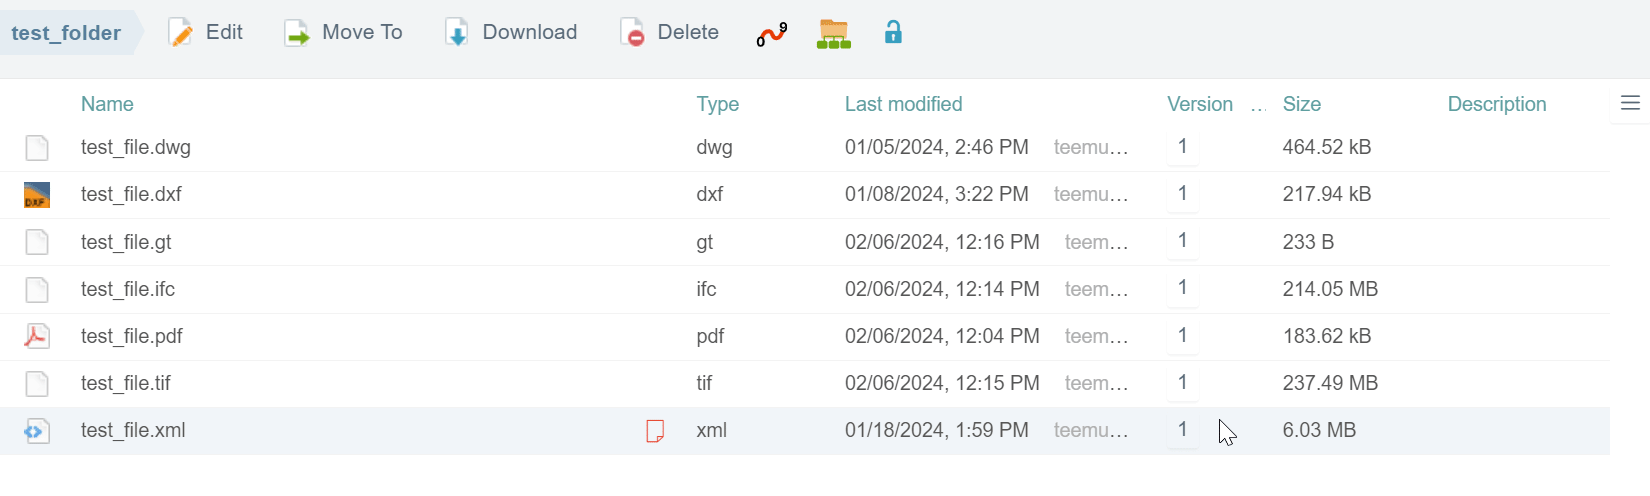Click the blank icon beside test_file.dwg
The image size is (1650, 496).
(37, 148)
